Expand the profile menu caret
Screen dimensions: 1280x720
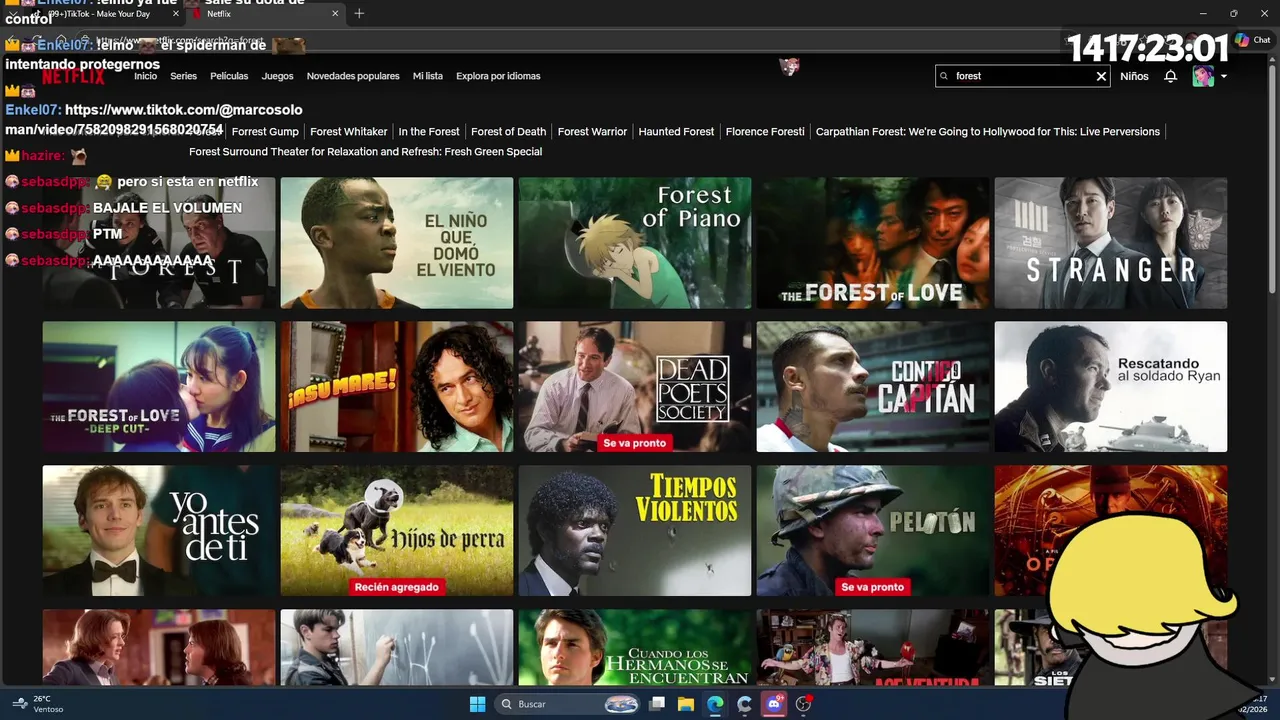[x=1223, y=76]
